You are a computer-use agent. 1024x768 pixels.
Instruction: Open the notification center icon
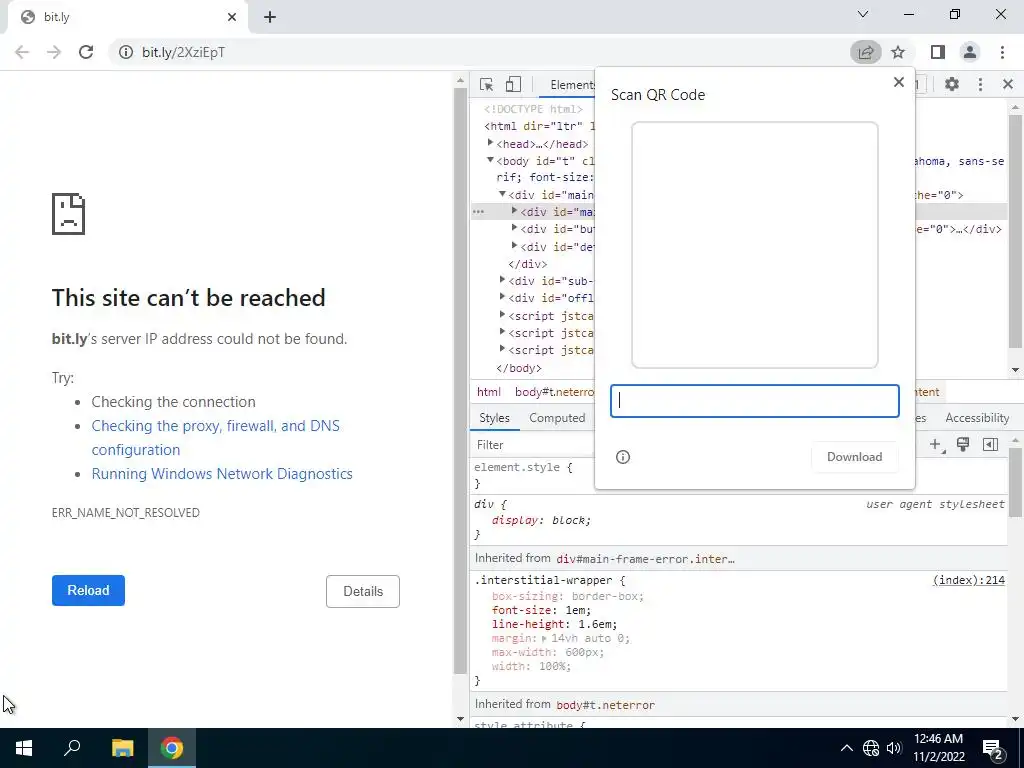993,750
